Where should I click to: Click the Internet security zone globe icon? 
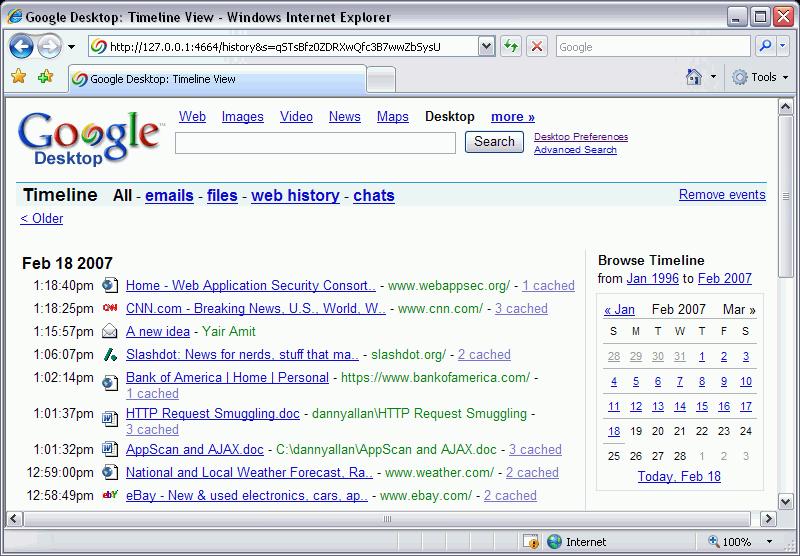coord(555,541)
